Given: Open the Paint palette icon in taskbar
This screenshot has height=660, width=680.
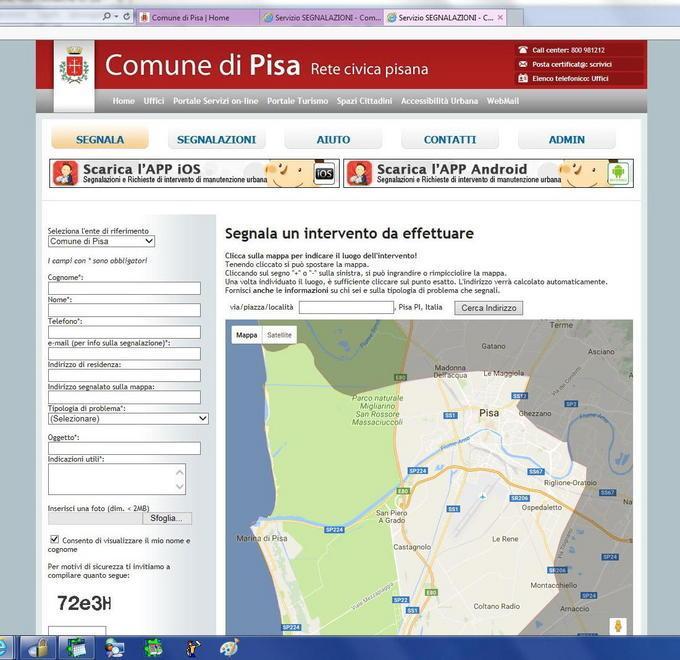Looking at the screenshot, I should coord(229,648).
